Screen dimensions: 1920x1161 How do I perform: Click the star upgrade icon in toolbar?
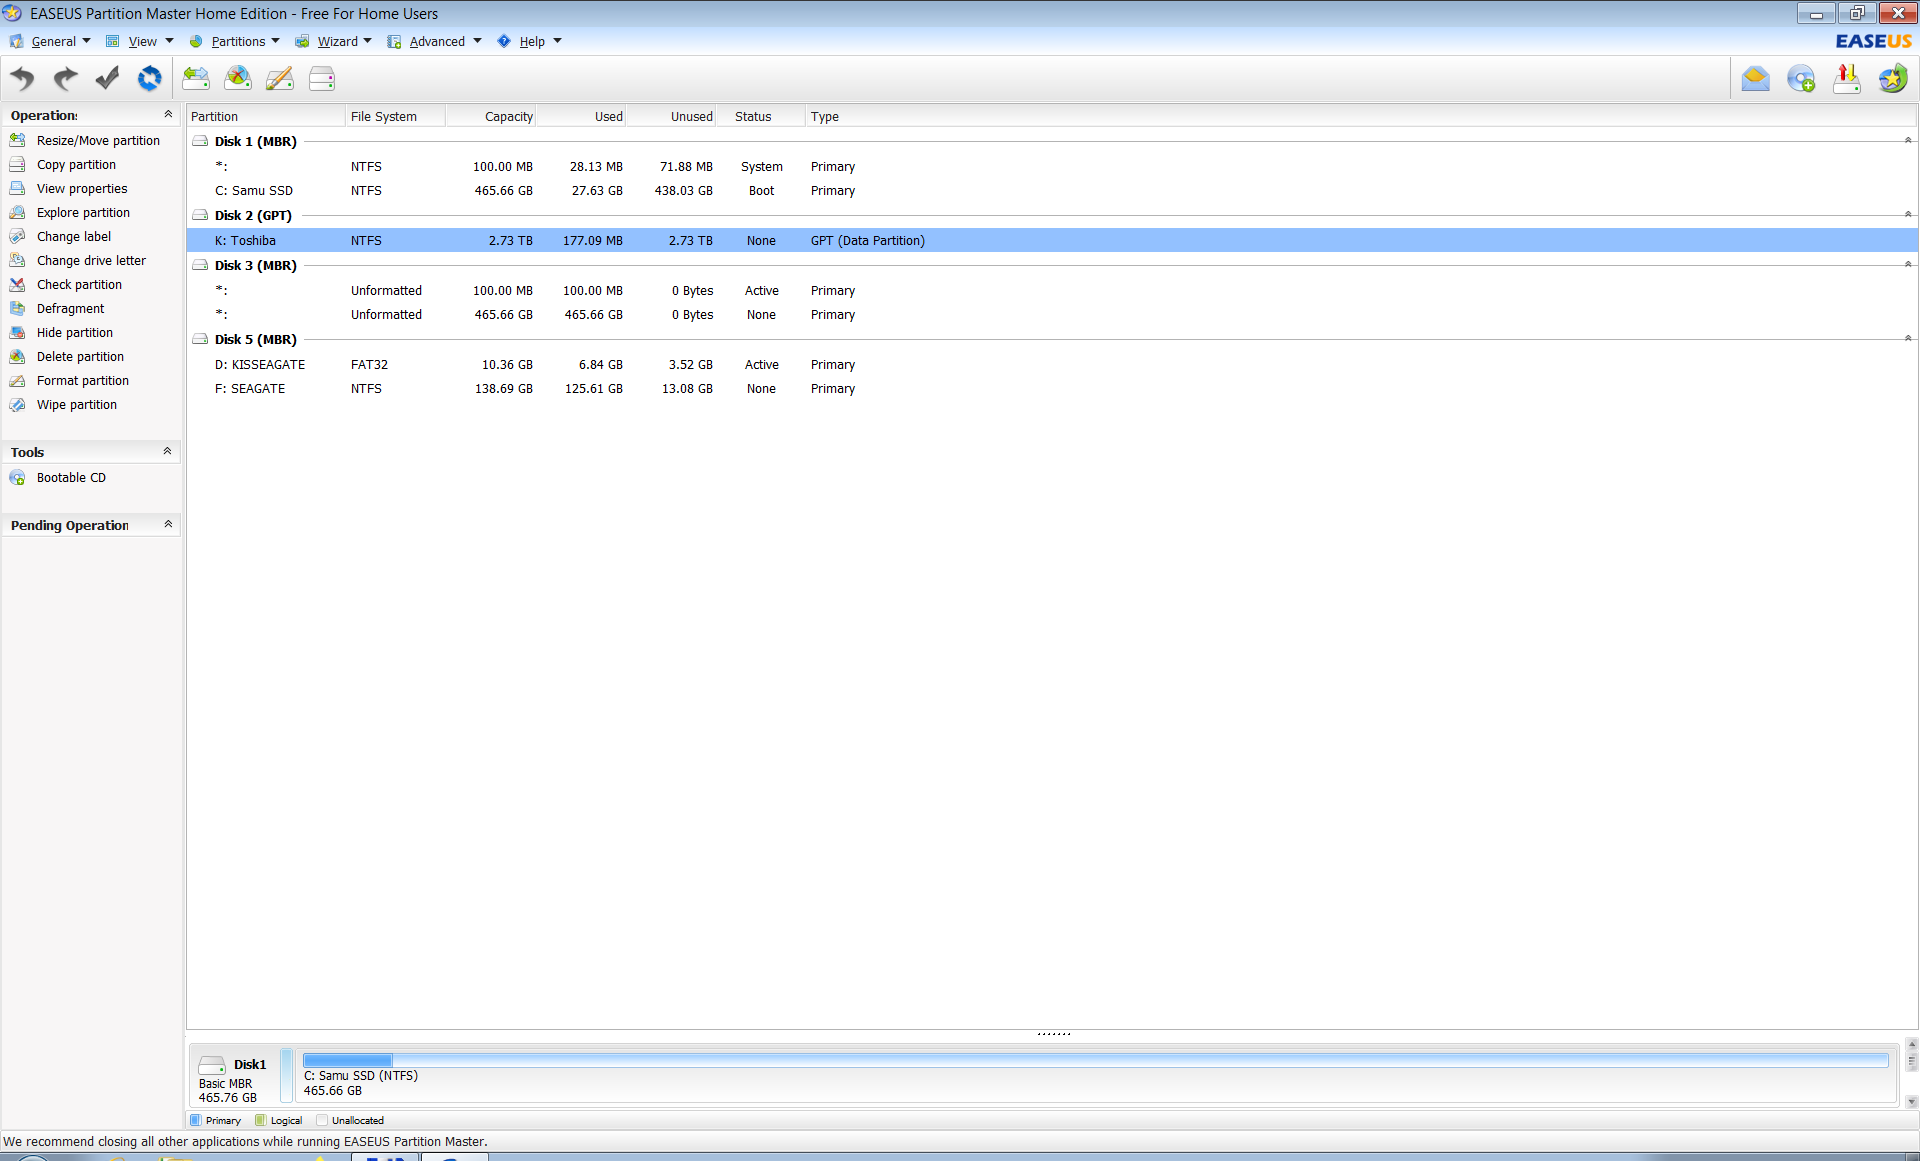click(x=1893, y=78)
